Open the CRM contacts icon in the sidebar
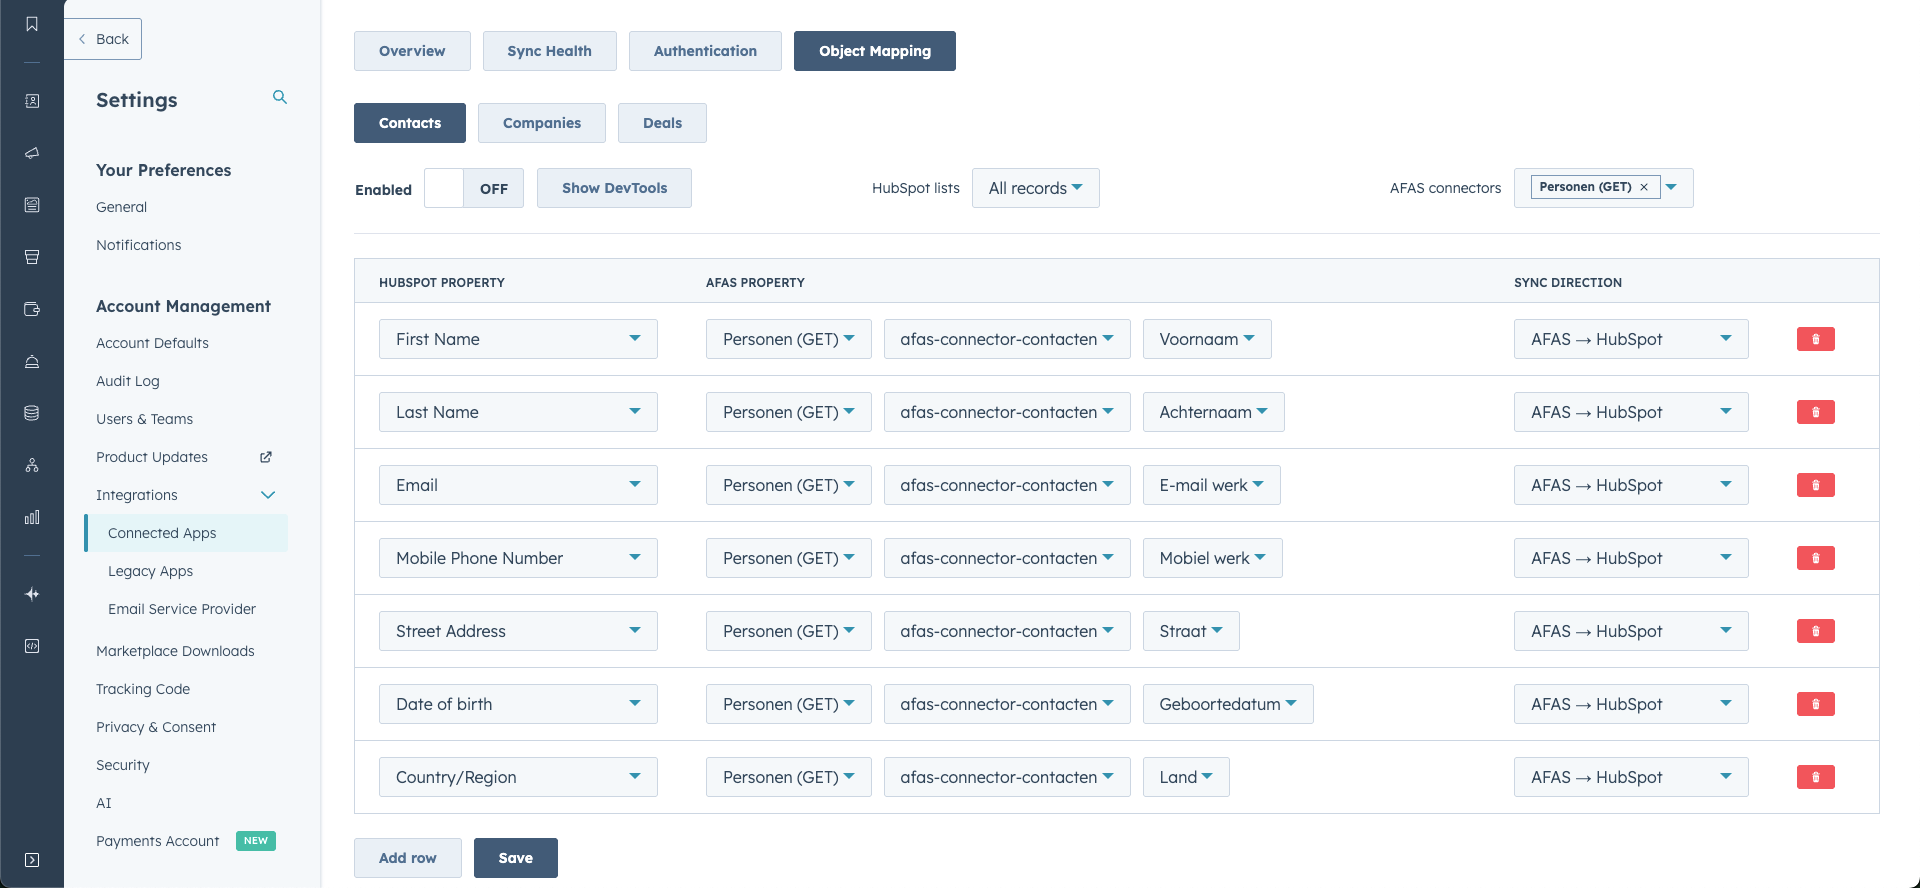 point(32,101)
